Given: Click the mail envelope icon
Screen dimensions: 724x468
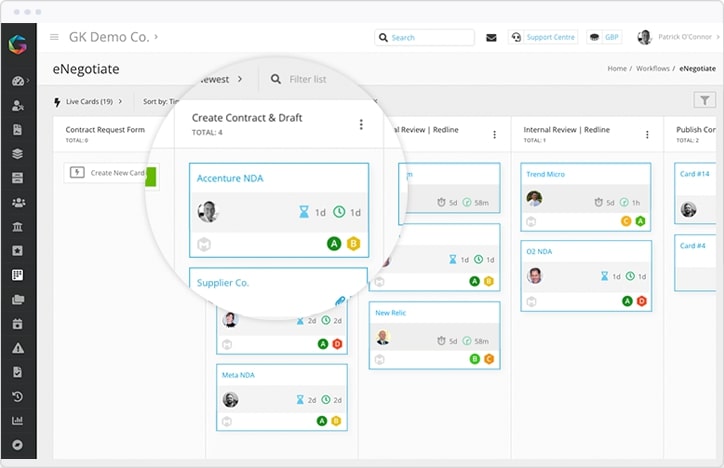Looking at the screenshot, I should click(491, 38).
